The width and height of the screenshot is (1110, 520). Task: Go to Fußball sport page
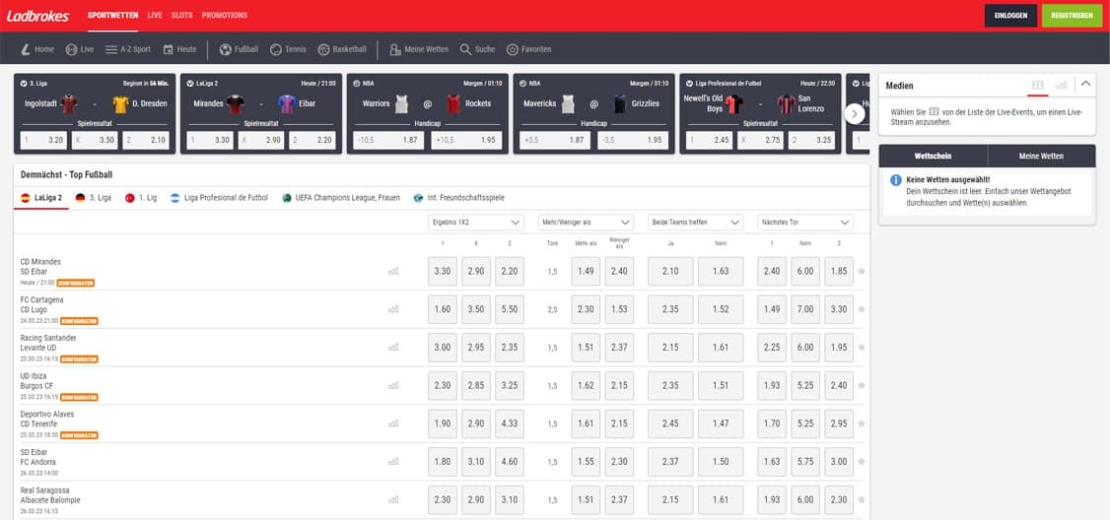coord(239,50)
